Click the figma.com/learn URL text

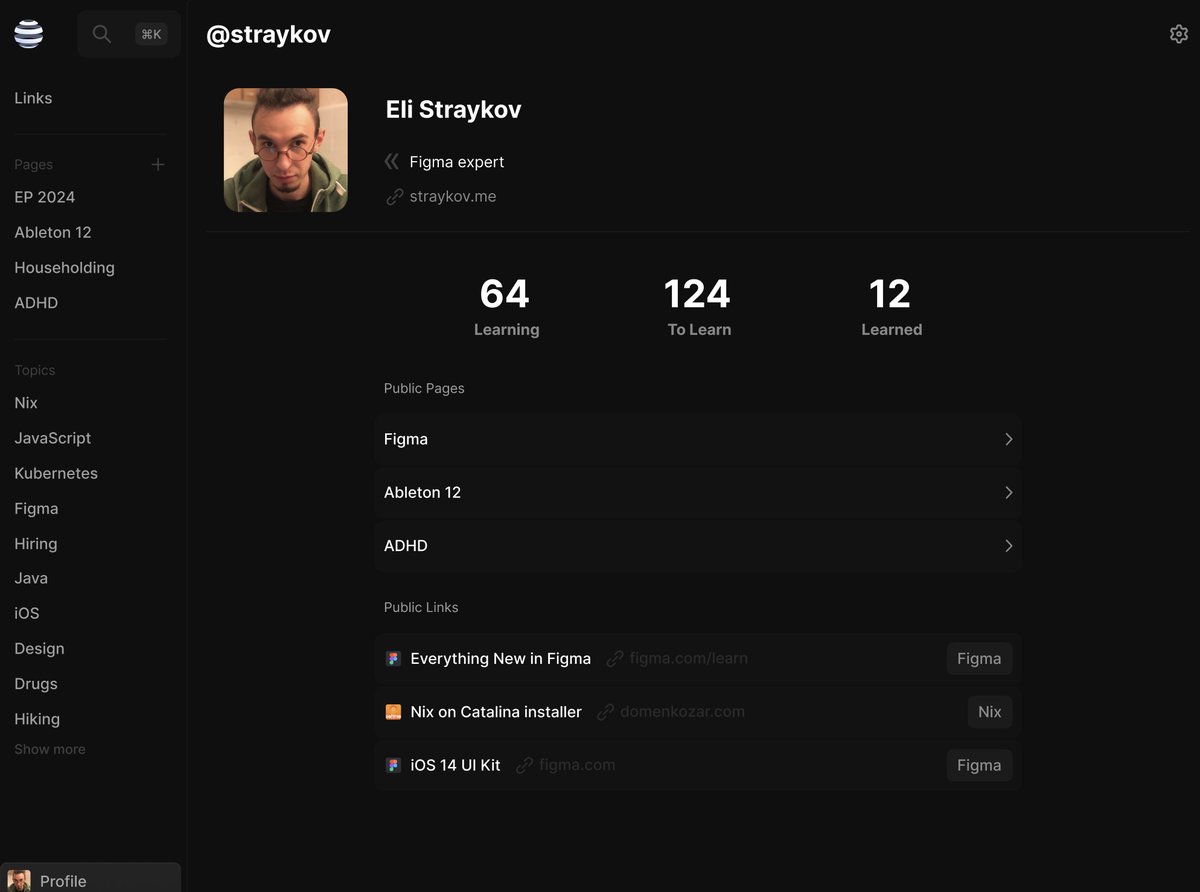pyautogui.click(x=689, y=659)
